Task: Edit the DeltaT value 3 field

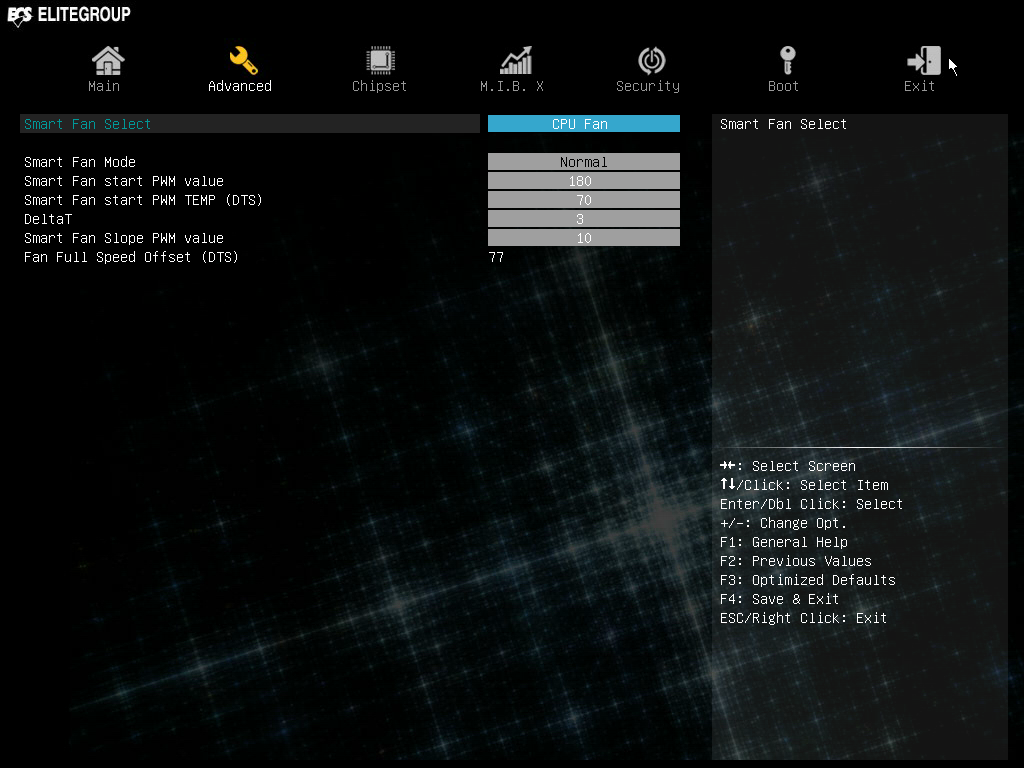Action: coord(584,219)
